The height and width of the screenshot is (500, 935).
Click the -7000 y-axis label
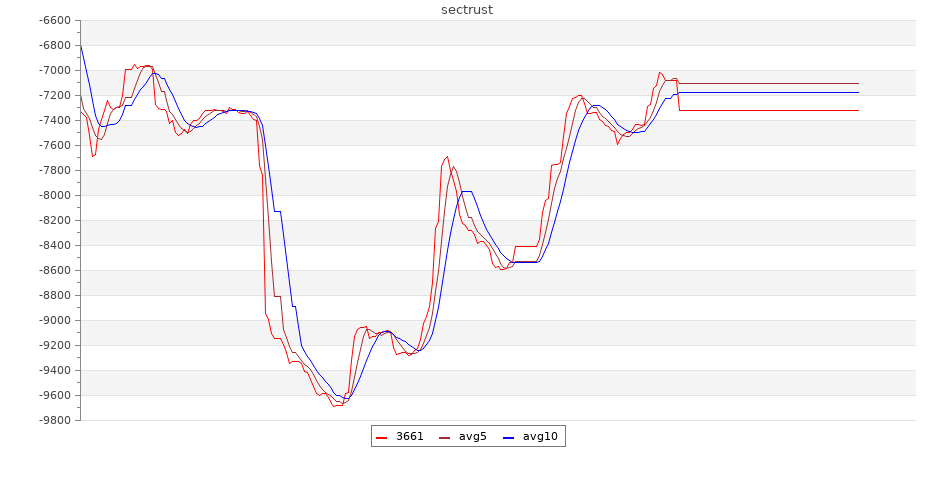pos(52,70)
